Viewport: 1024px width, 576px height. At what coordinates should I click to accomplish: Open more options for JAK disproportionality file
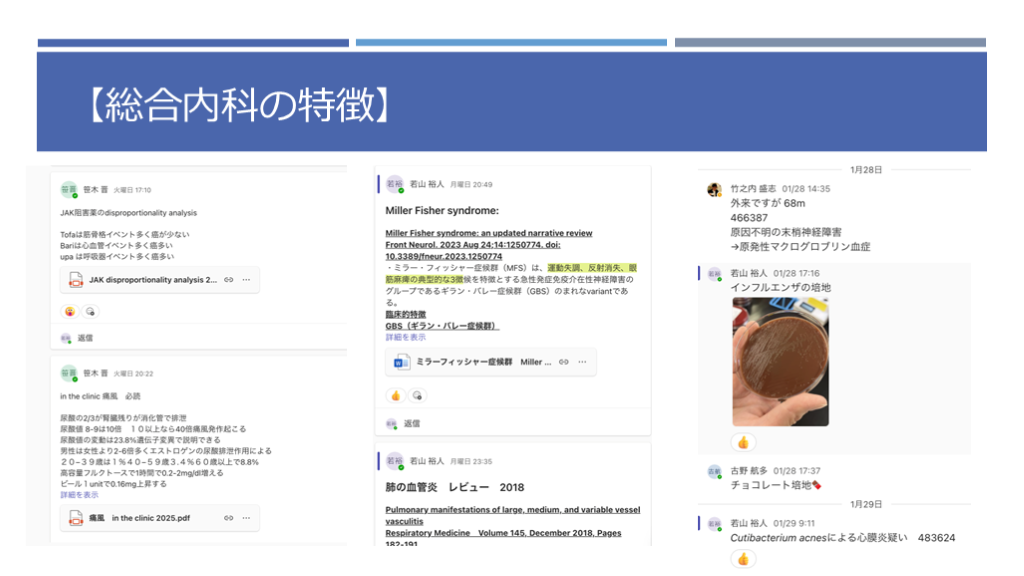[x=246, y=280]
